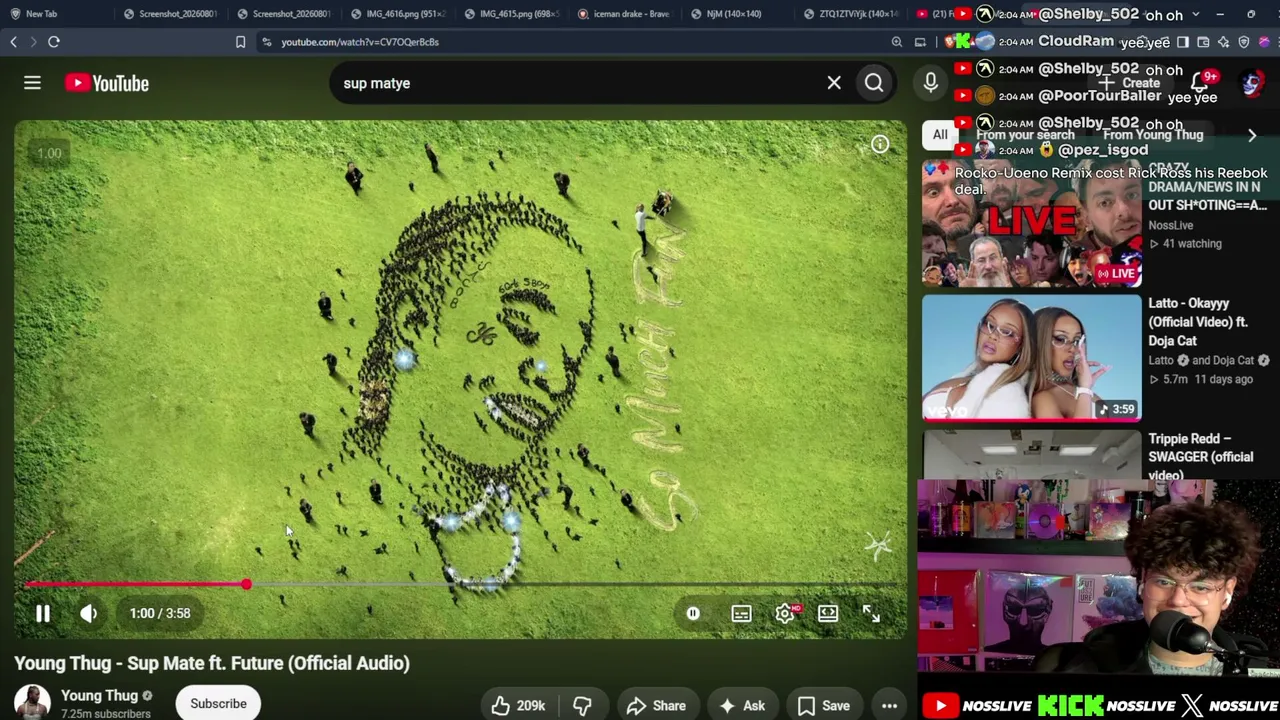Click the 1:00 / 3:58 time display
1280x720 pixels.
(x=160, y=613)
